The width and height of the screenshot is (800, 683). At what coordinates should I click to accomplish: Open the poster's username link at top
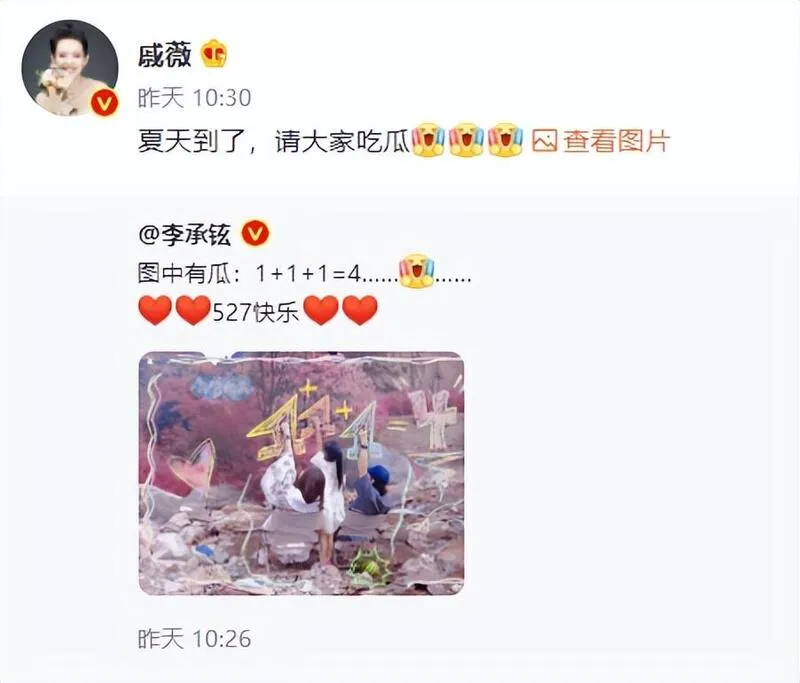[164, 54]
